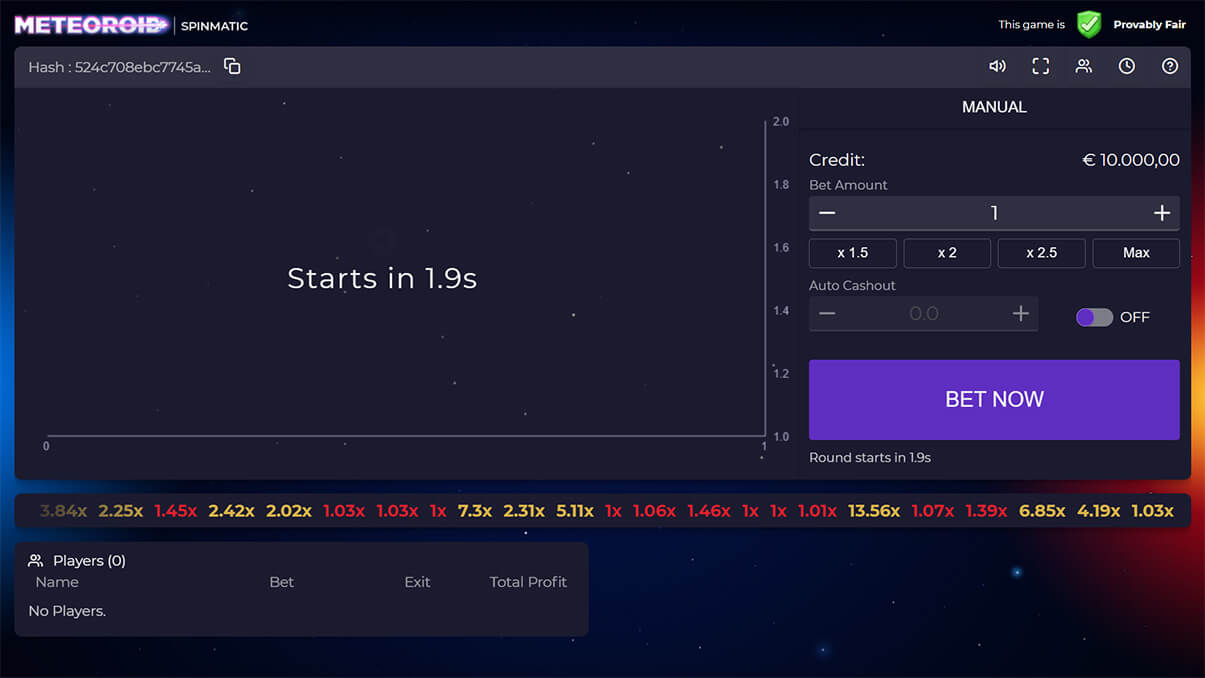Image resolution: width=1205 pixels, height=678 pixels.
Task: Copy the game hash to clipboard
Action: tap(232, 66)
